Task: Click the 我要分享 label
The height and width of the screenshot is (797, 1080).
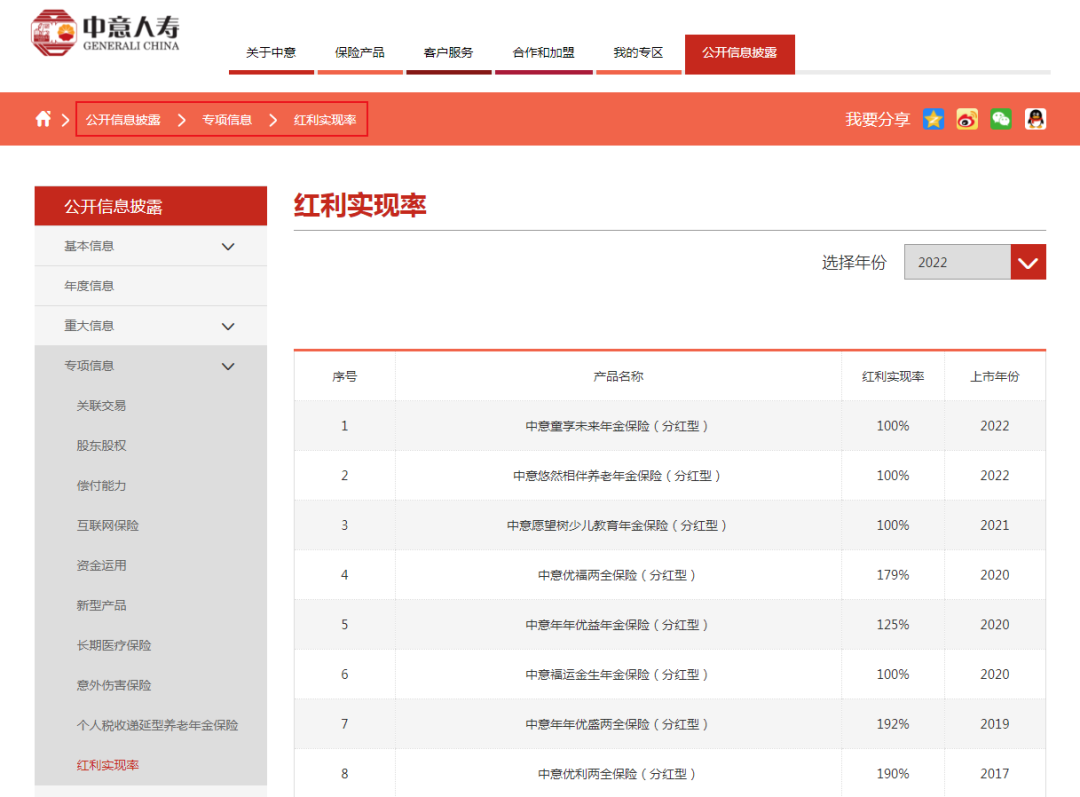Action: (x=878, y=120)
